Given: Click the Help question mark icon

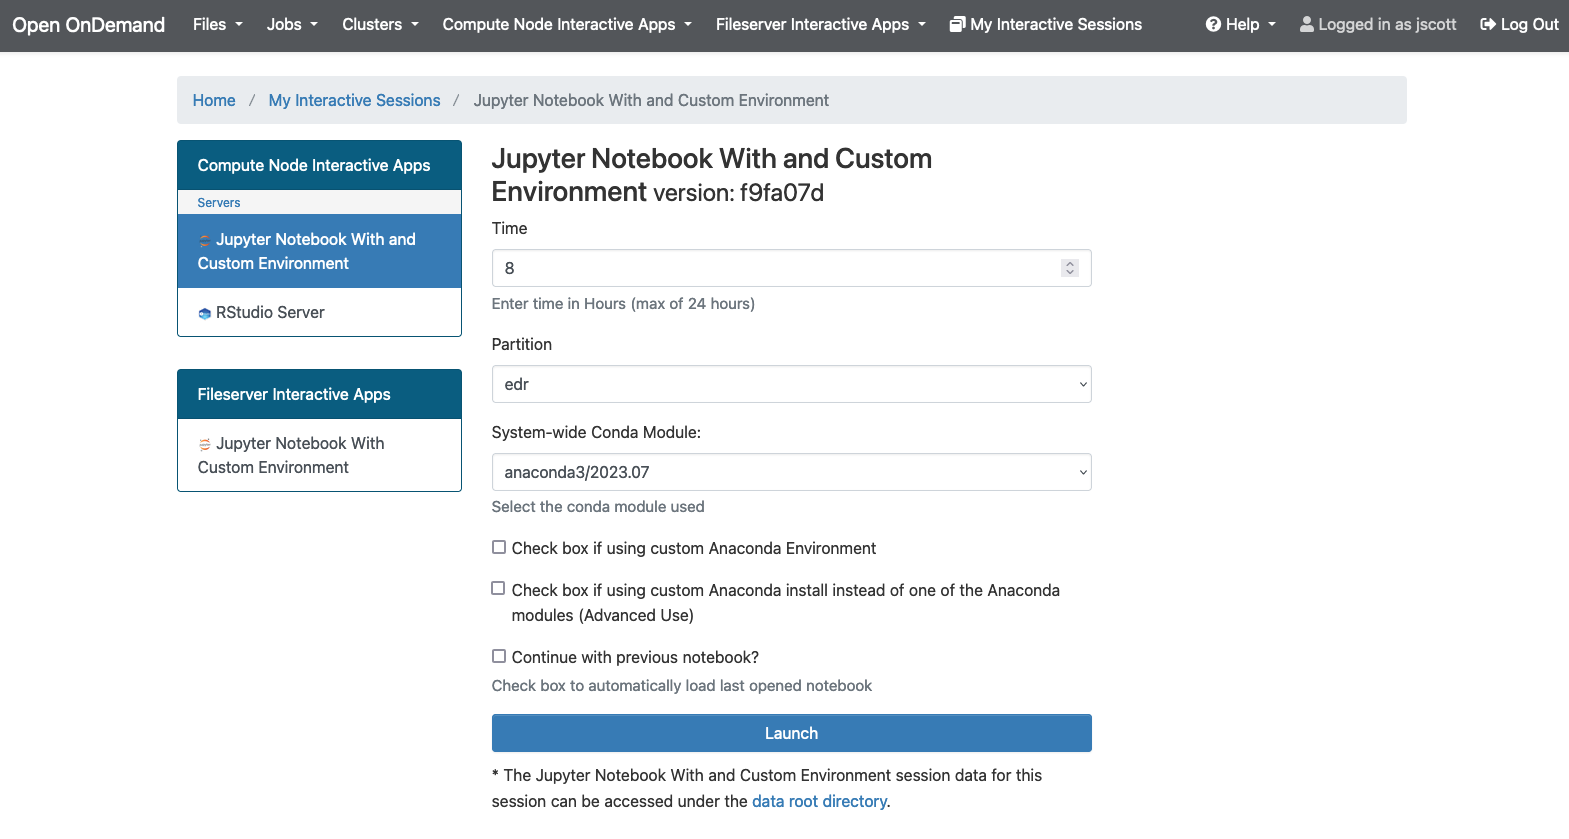Looking at the screenshot, I should (x=1213, y=24).
